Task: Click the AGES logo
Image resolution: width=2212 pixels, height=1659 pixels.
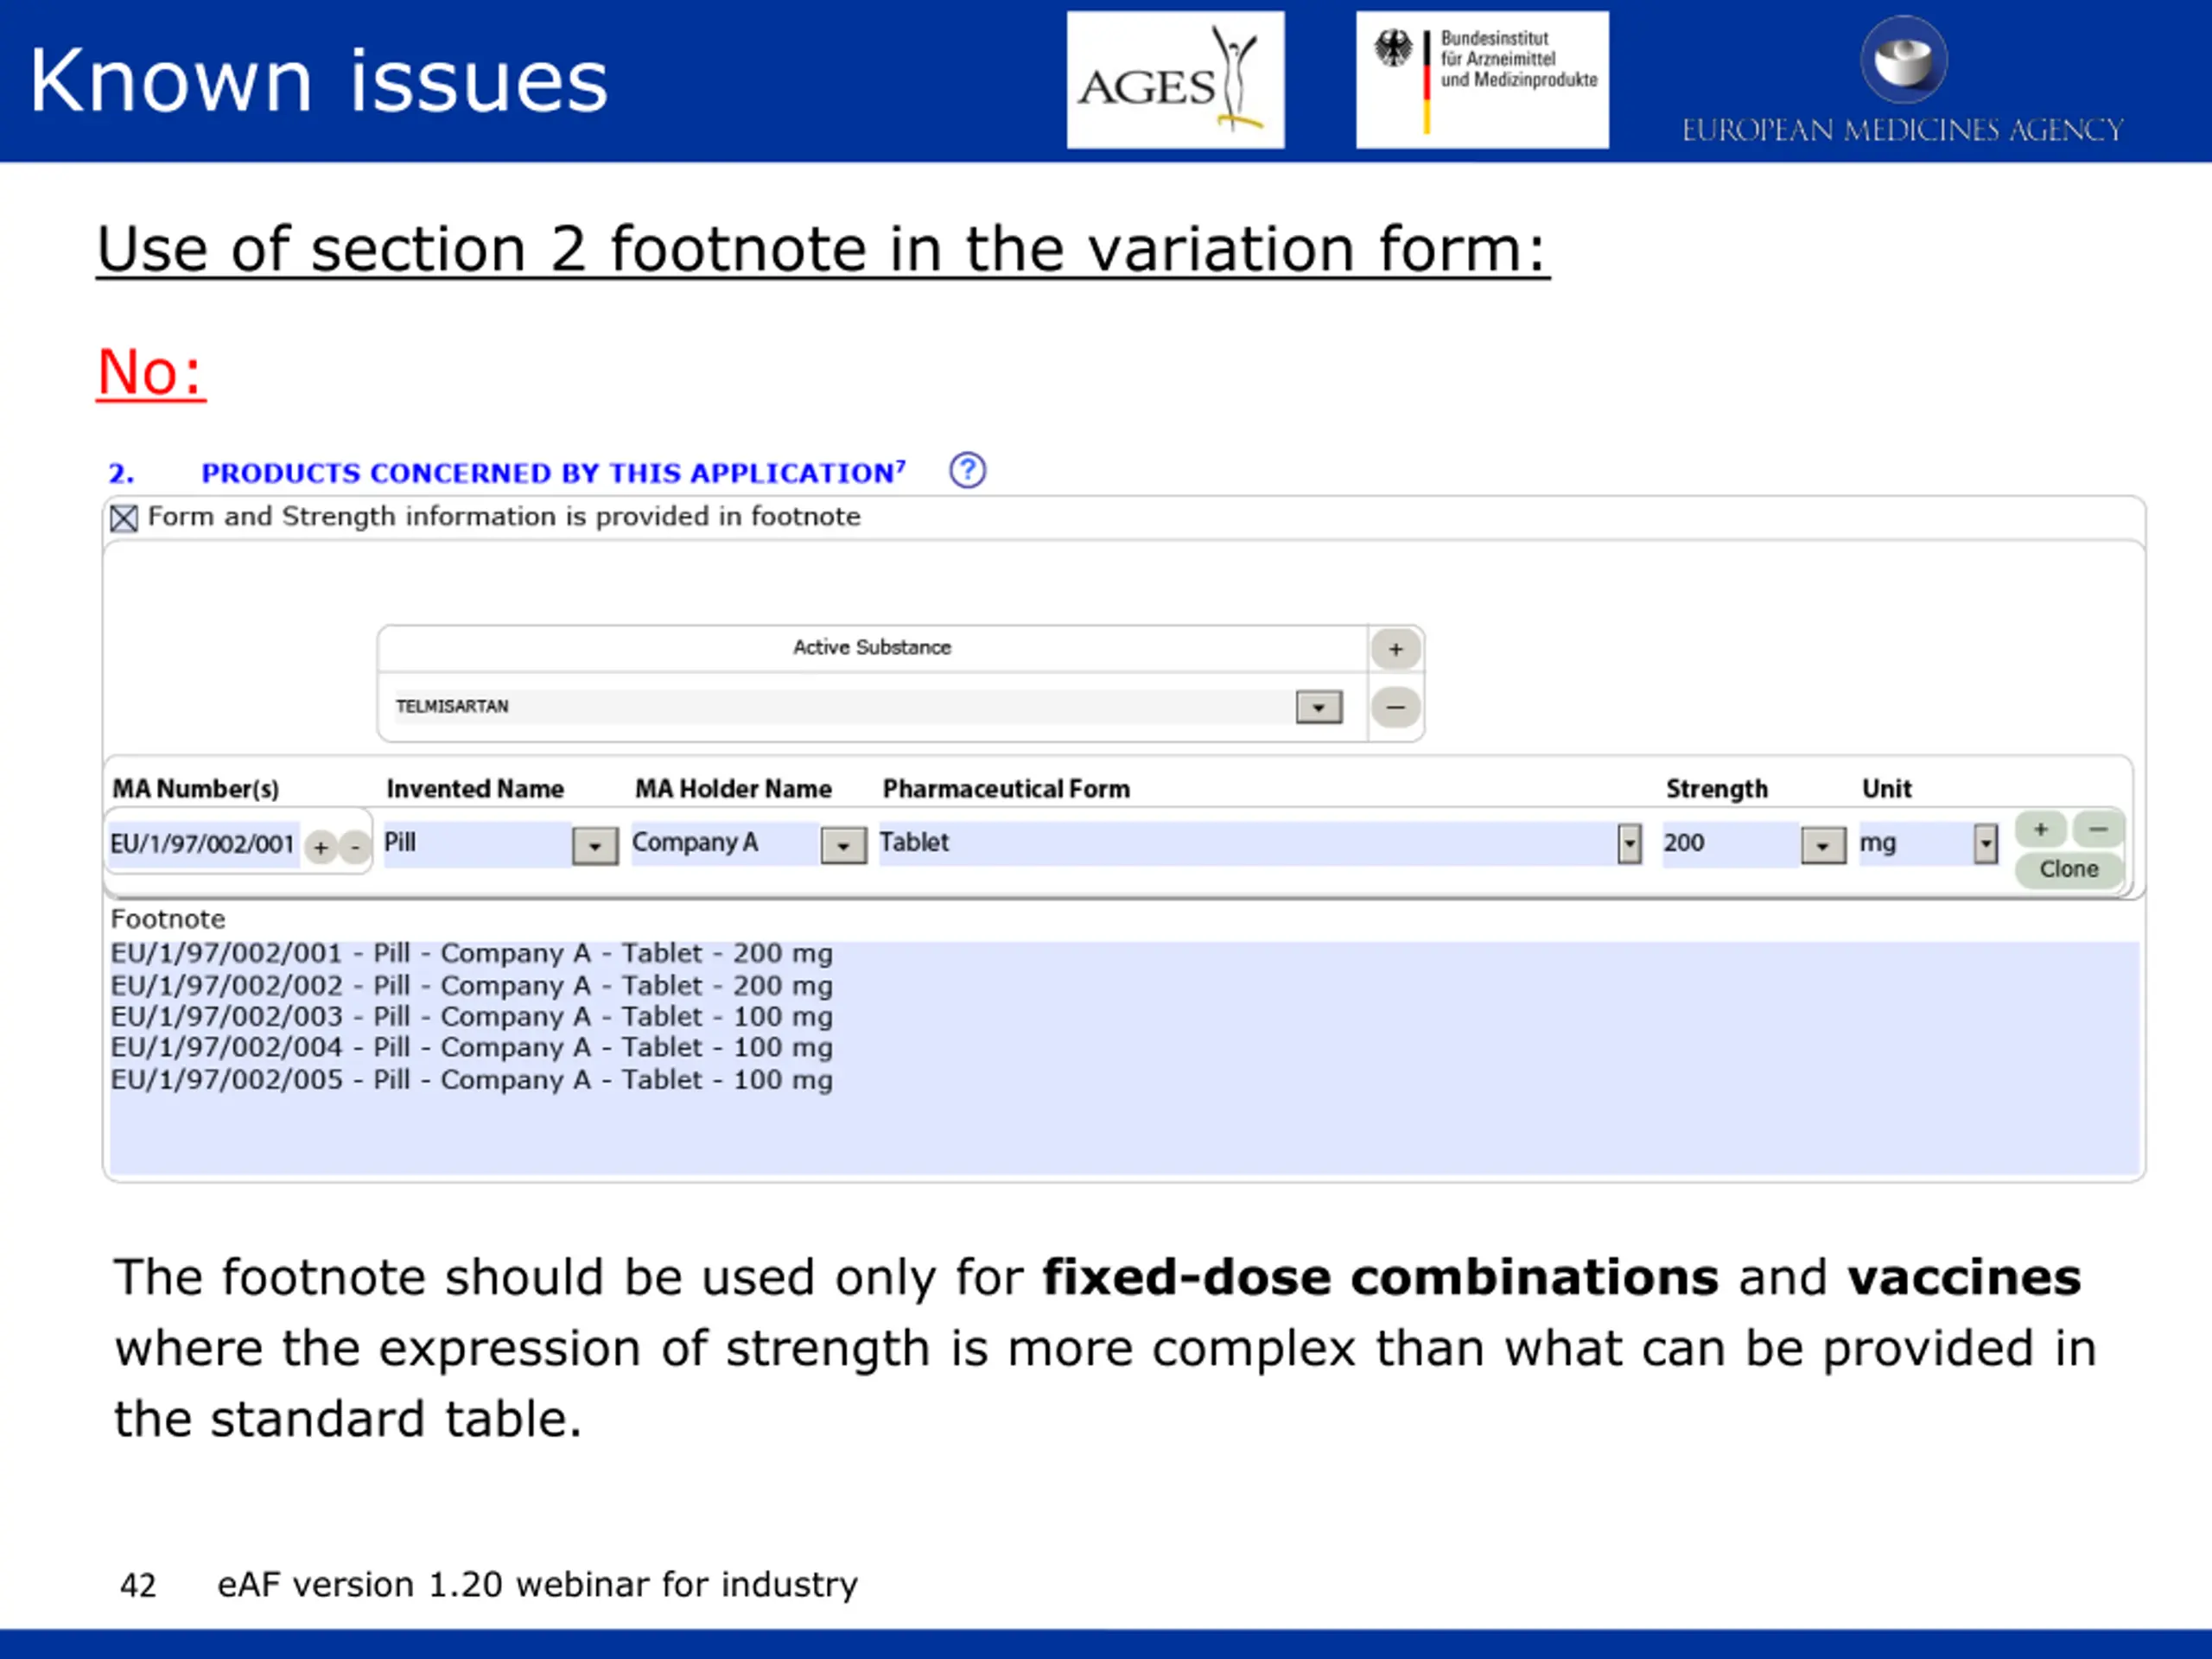Action: tap(1175, 80)
